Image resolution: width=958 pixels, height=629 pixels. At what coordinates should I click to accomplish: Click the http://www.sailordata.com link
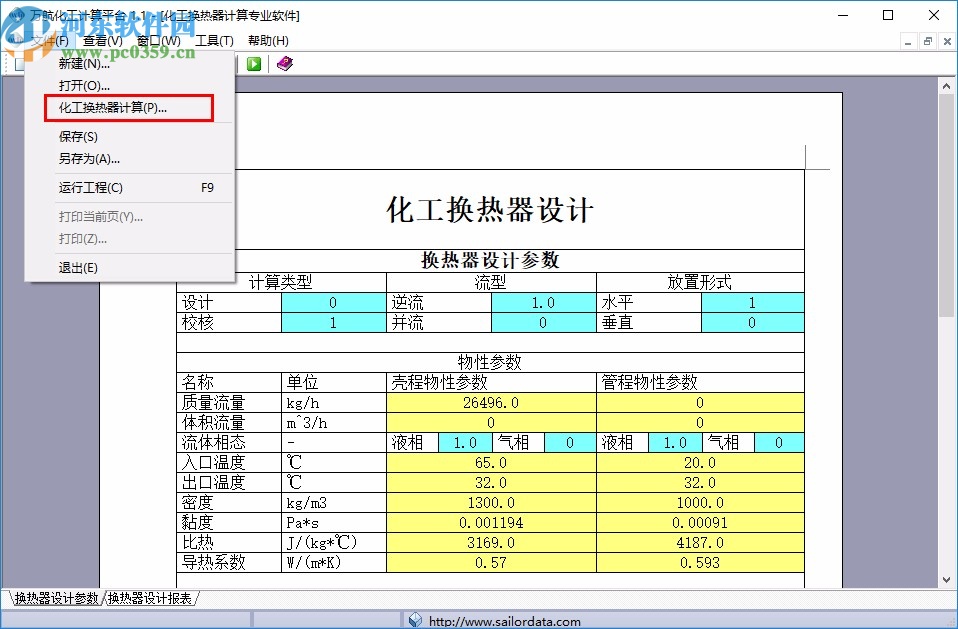(505, 622)
